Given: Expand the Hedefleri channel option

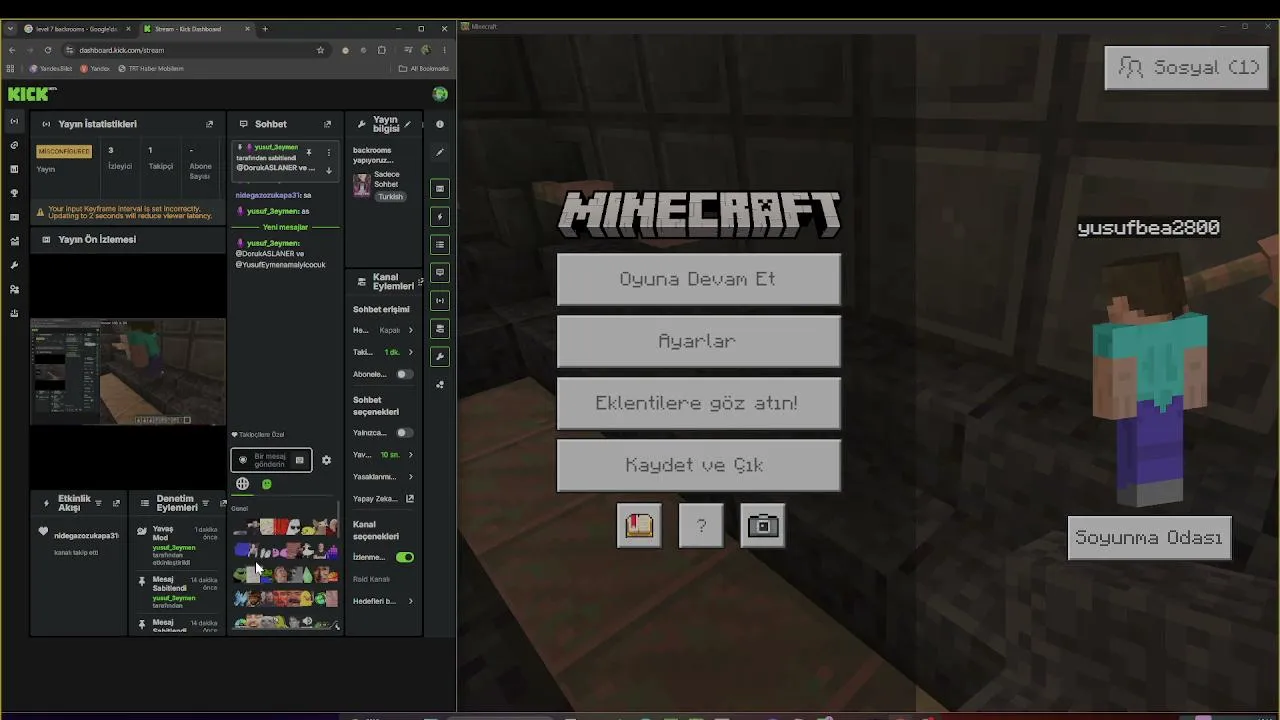Looking at the screenshot, I should pos(410,601).
